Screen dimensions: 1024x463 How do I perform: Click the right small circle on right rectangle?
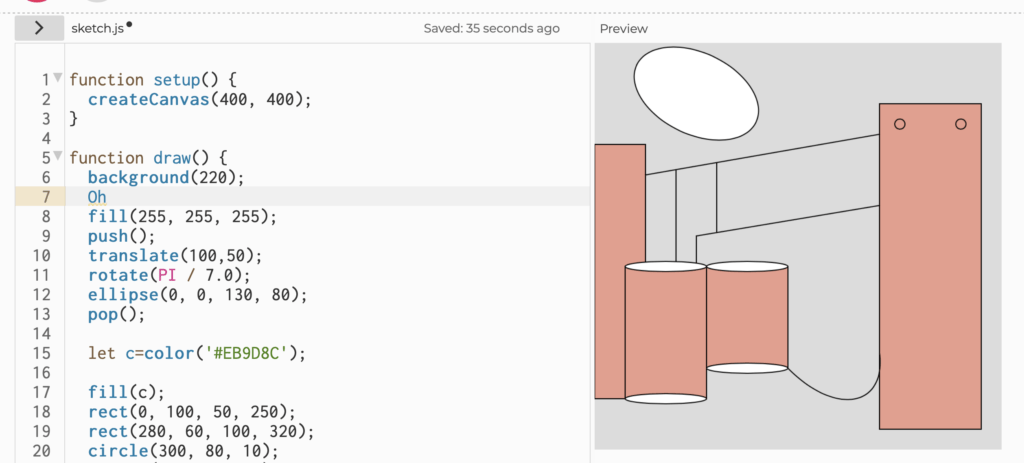click(x=961, y=124)
